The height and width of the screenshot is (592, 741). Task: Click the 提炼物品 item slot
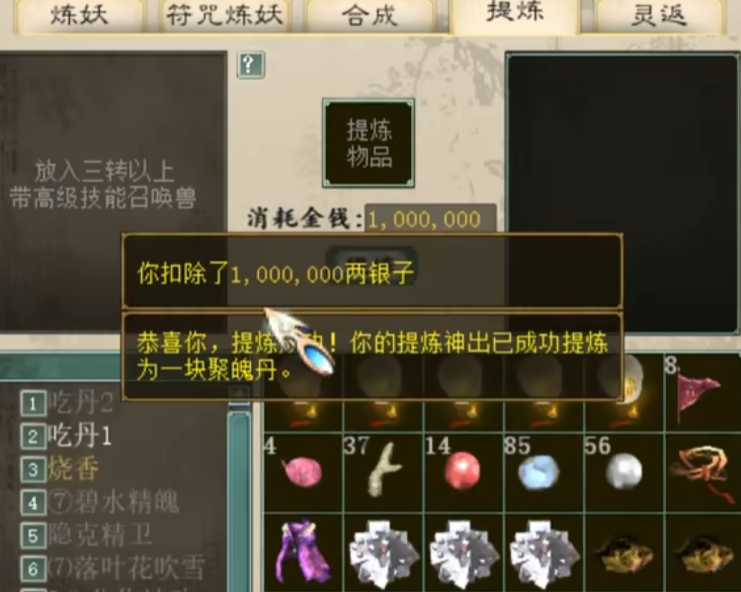pyautogui.click(x=369, y=143)
